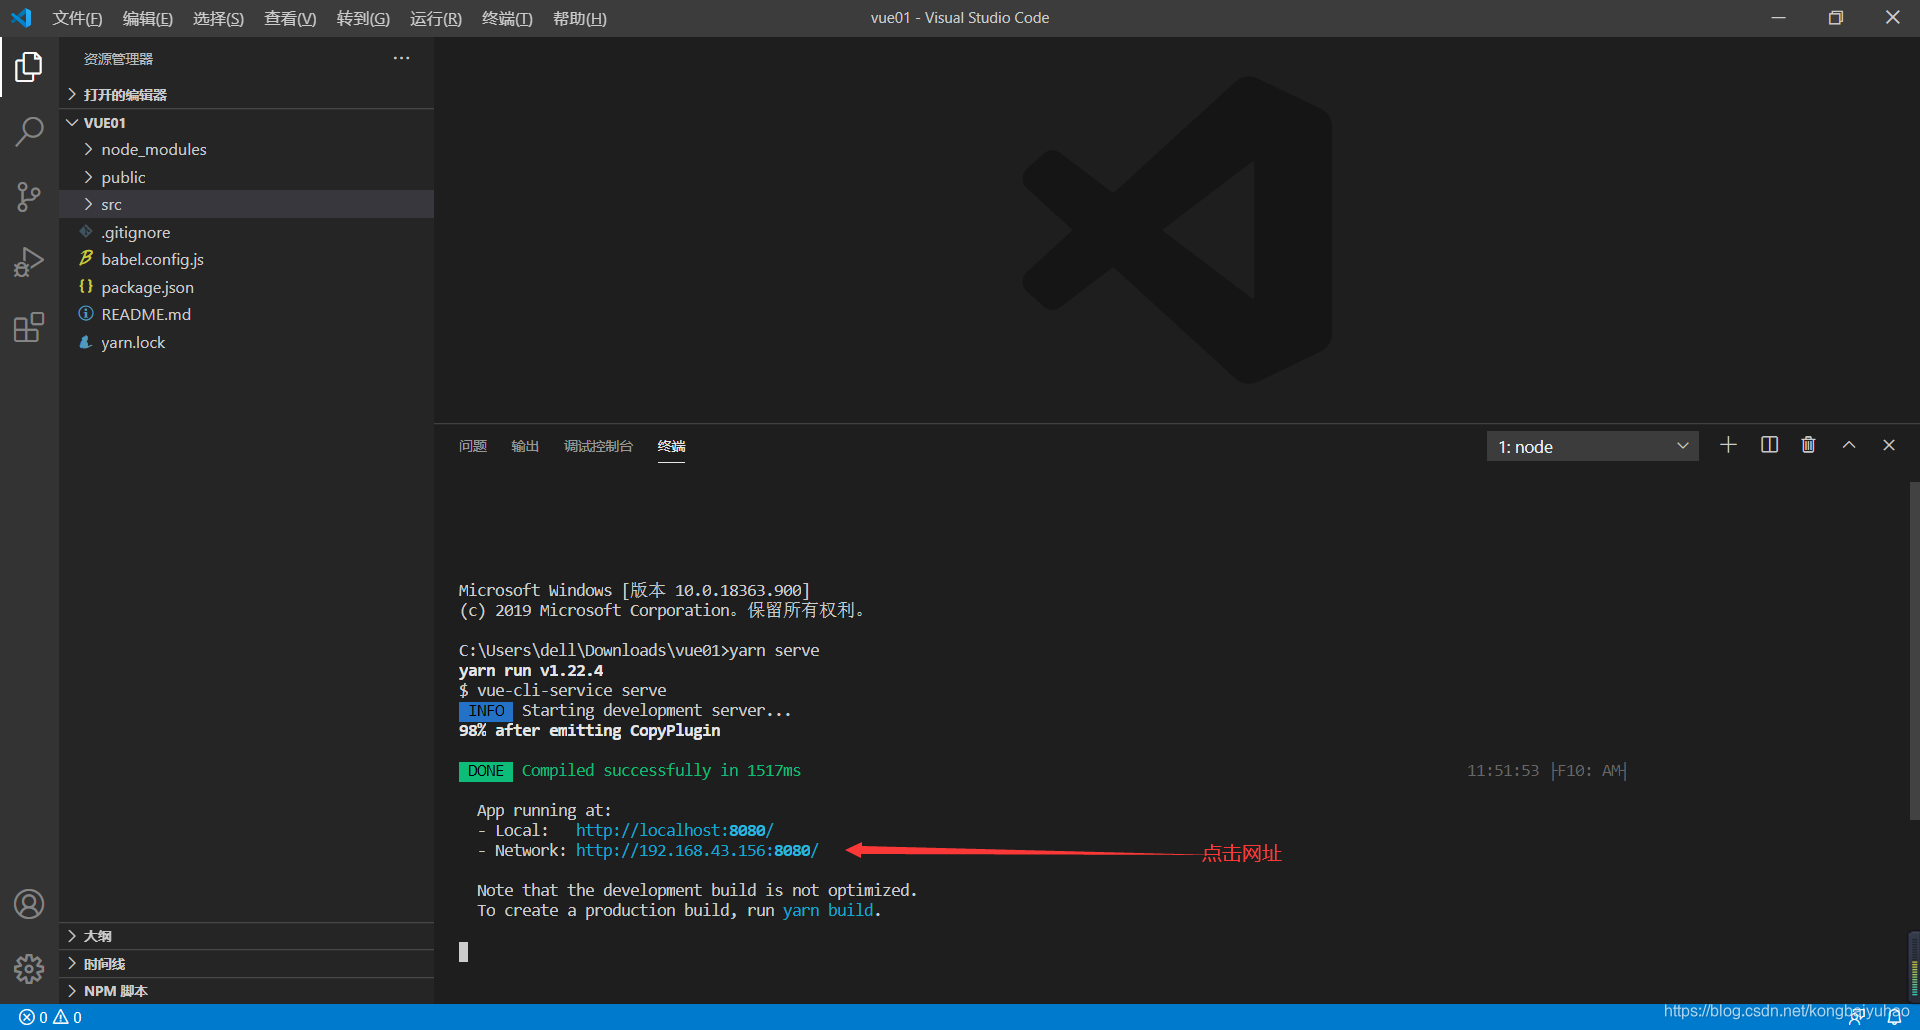The width and height of the screenshot is (1920, 1030).
Task: Maximize the terminal panel with caret icon
Action: point(1849,445)
